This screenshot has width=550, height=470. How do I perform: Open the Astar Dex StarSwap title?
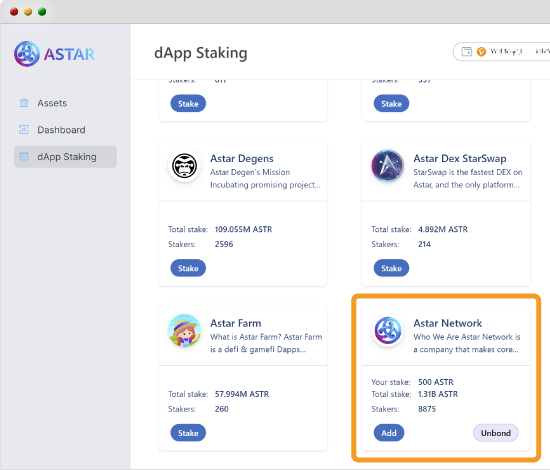(460, 159)
